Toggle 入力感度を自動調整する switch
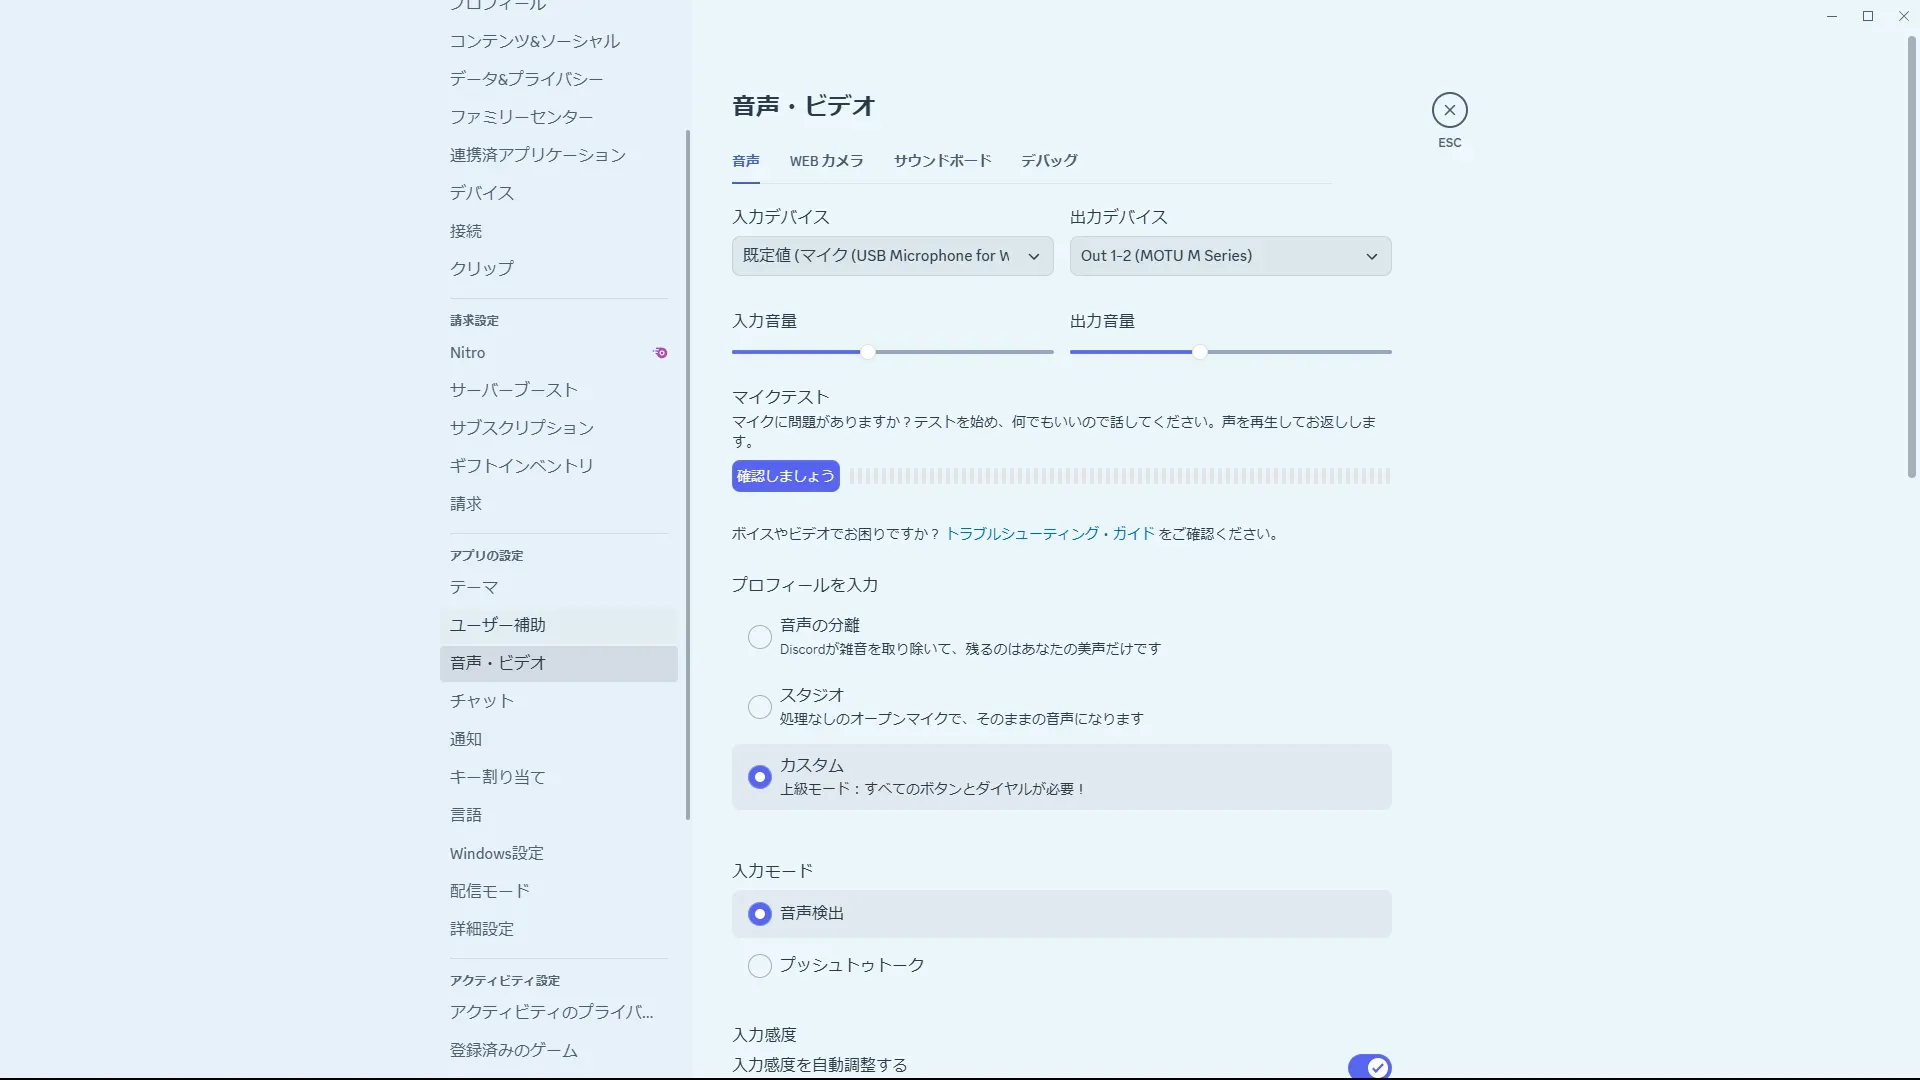Viewport: 1920px width, 1080px height. click(1369, 1067)
